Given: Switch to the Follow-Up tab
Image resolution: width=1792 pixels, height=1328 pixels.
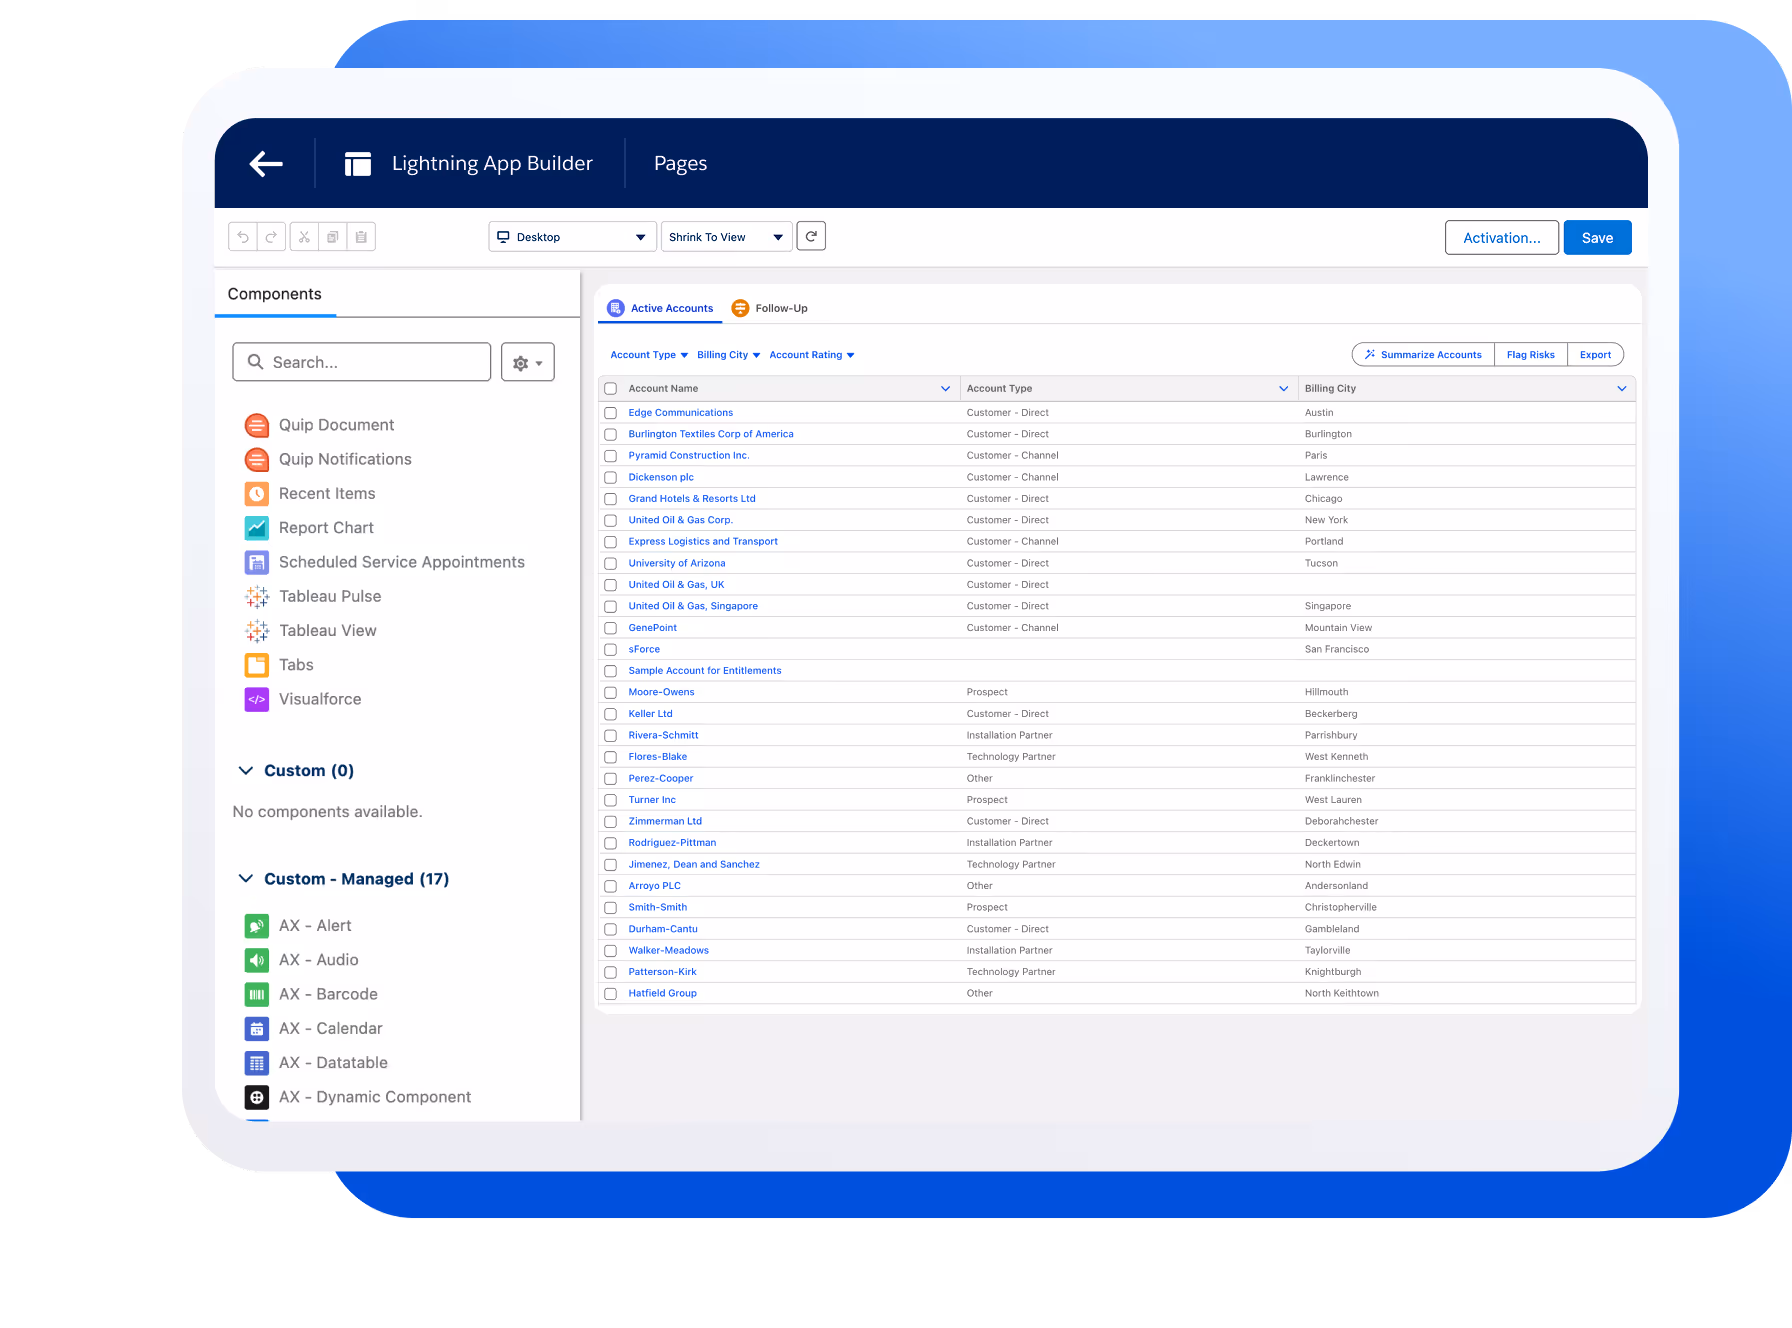Looking at the screenshot, I should pyautogui.click(x=770, y=308).
